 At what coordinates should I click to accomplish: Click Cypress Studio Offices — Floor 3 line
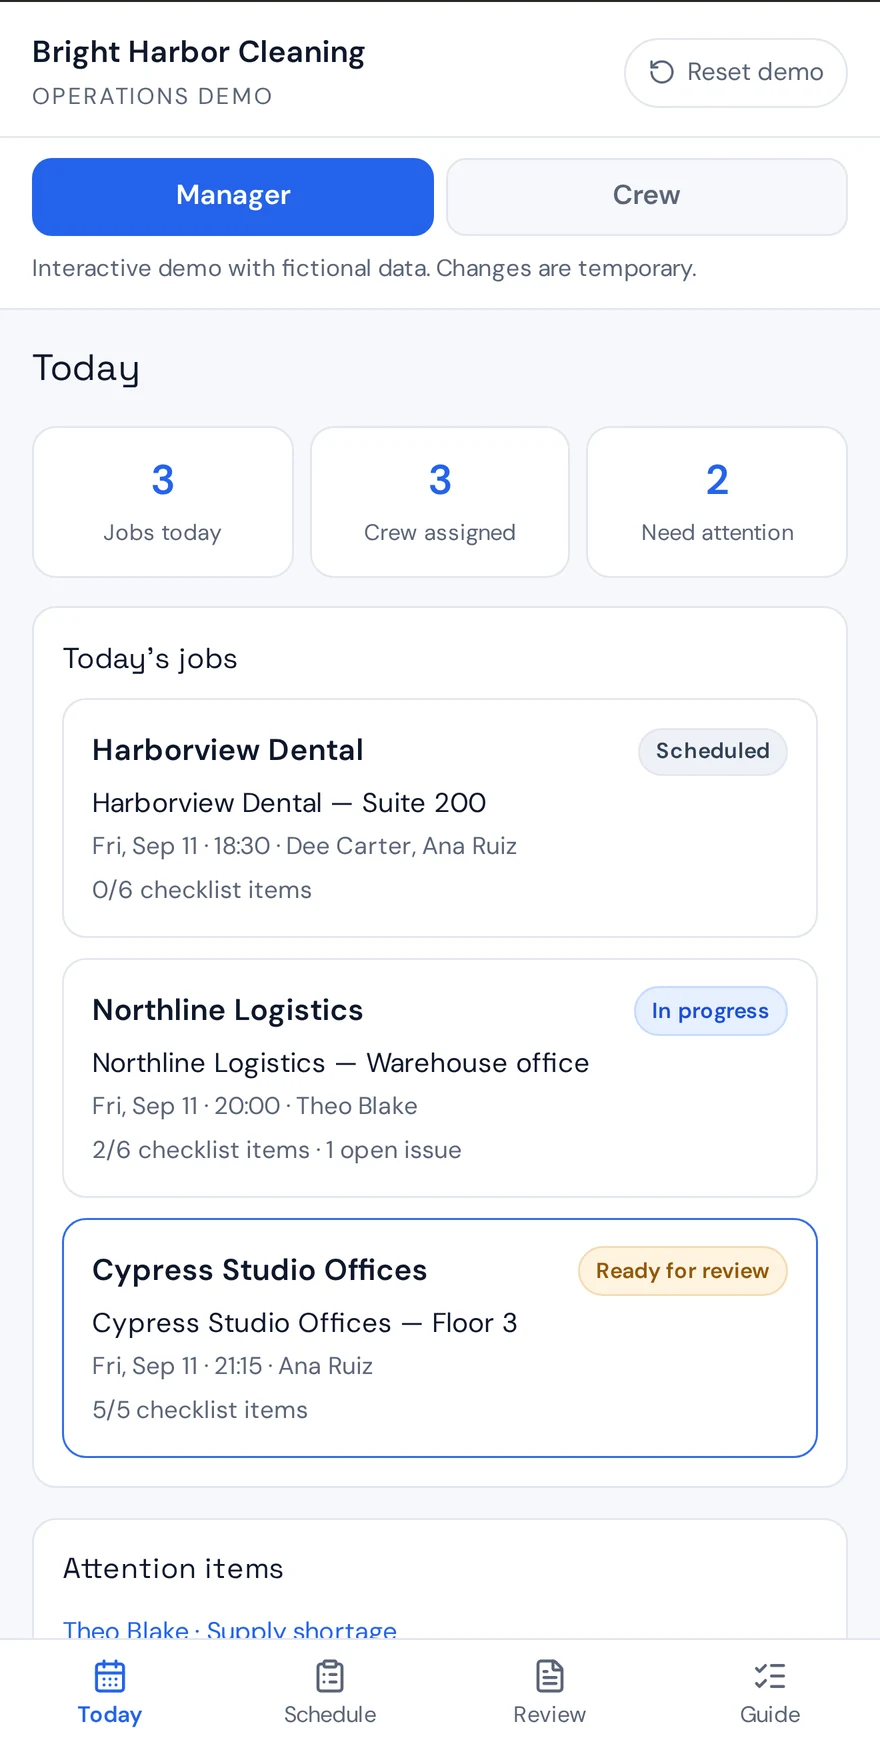(305, 1323)
